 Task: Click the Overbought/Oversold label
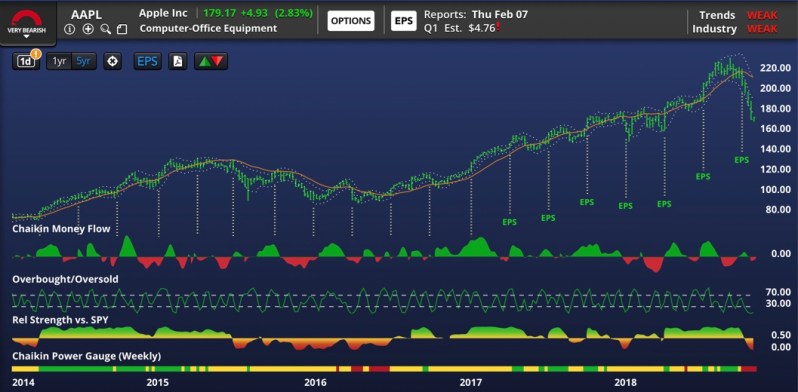[65, 279]
